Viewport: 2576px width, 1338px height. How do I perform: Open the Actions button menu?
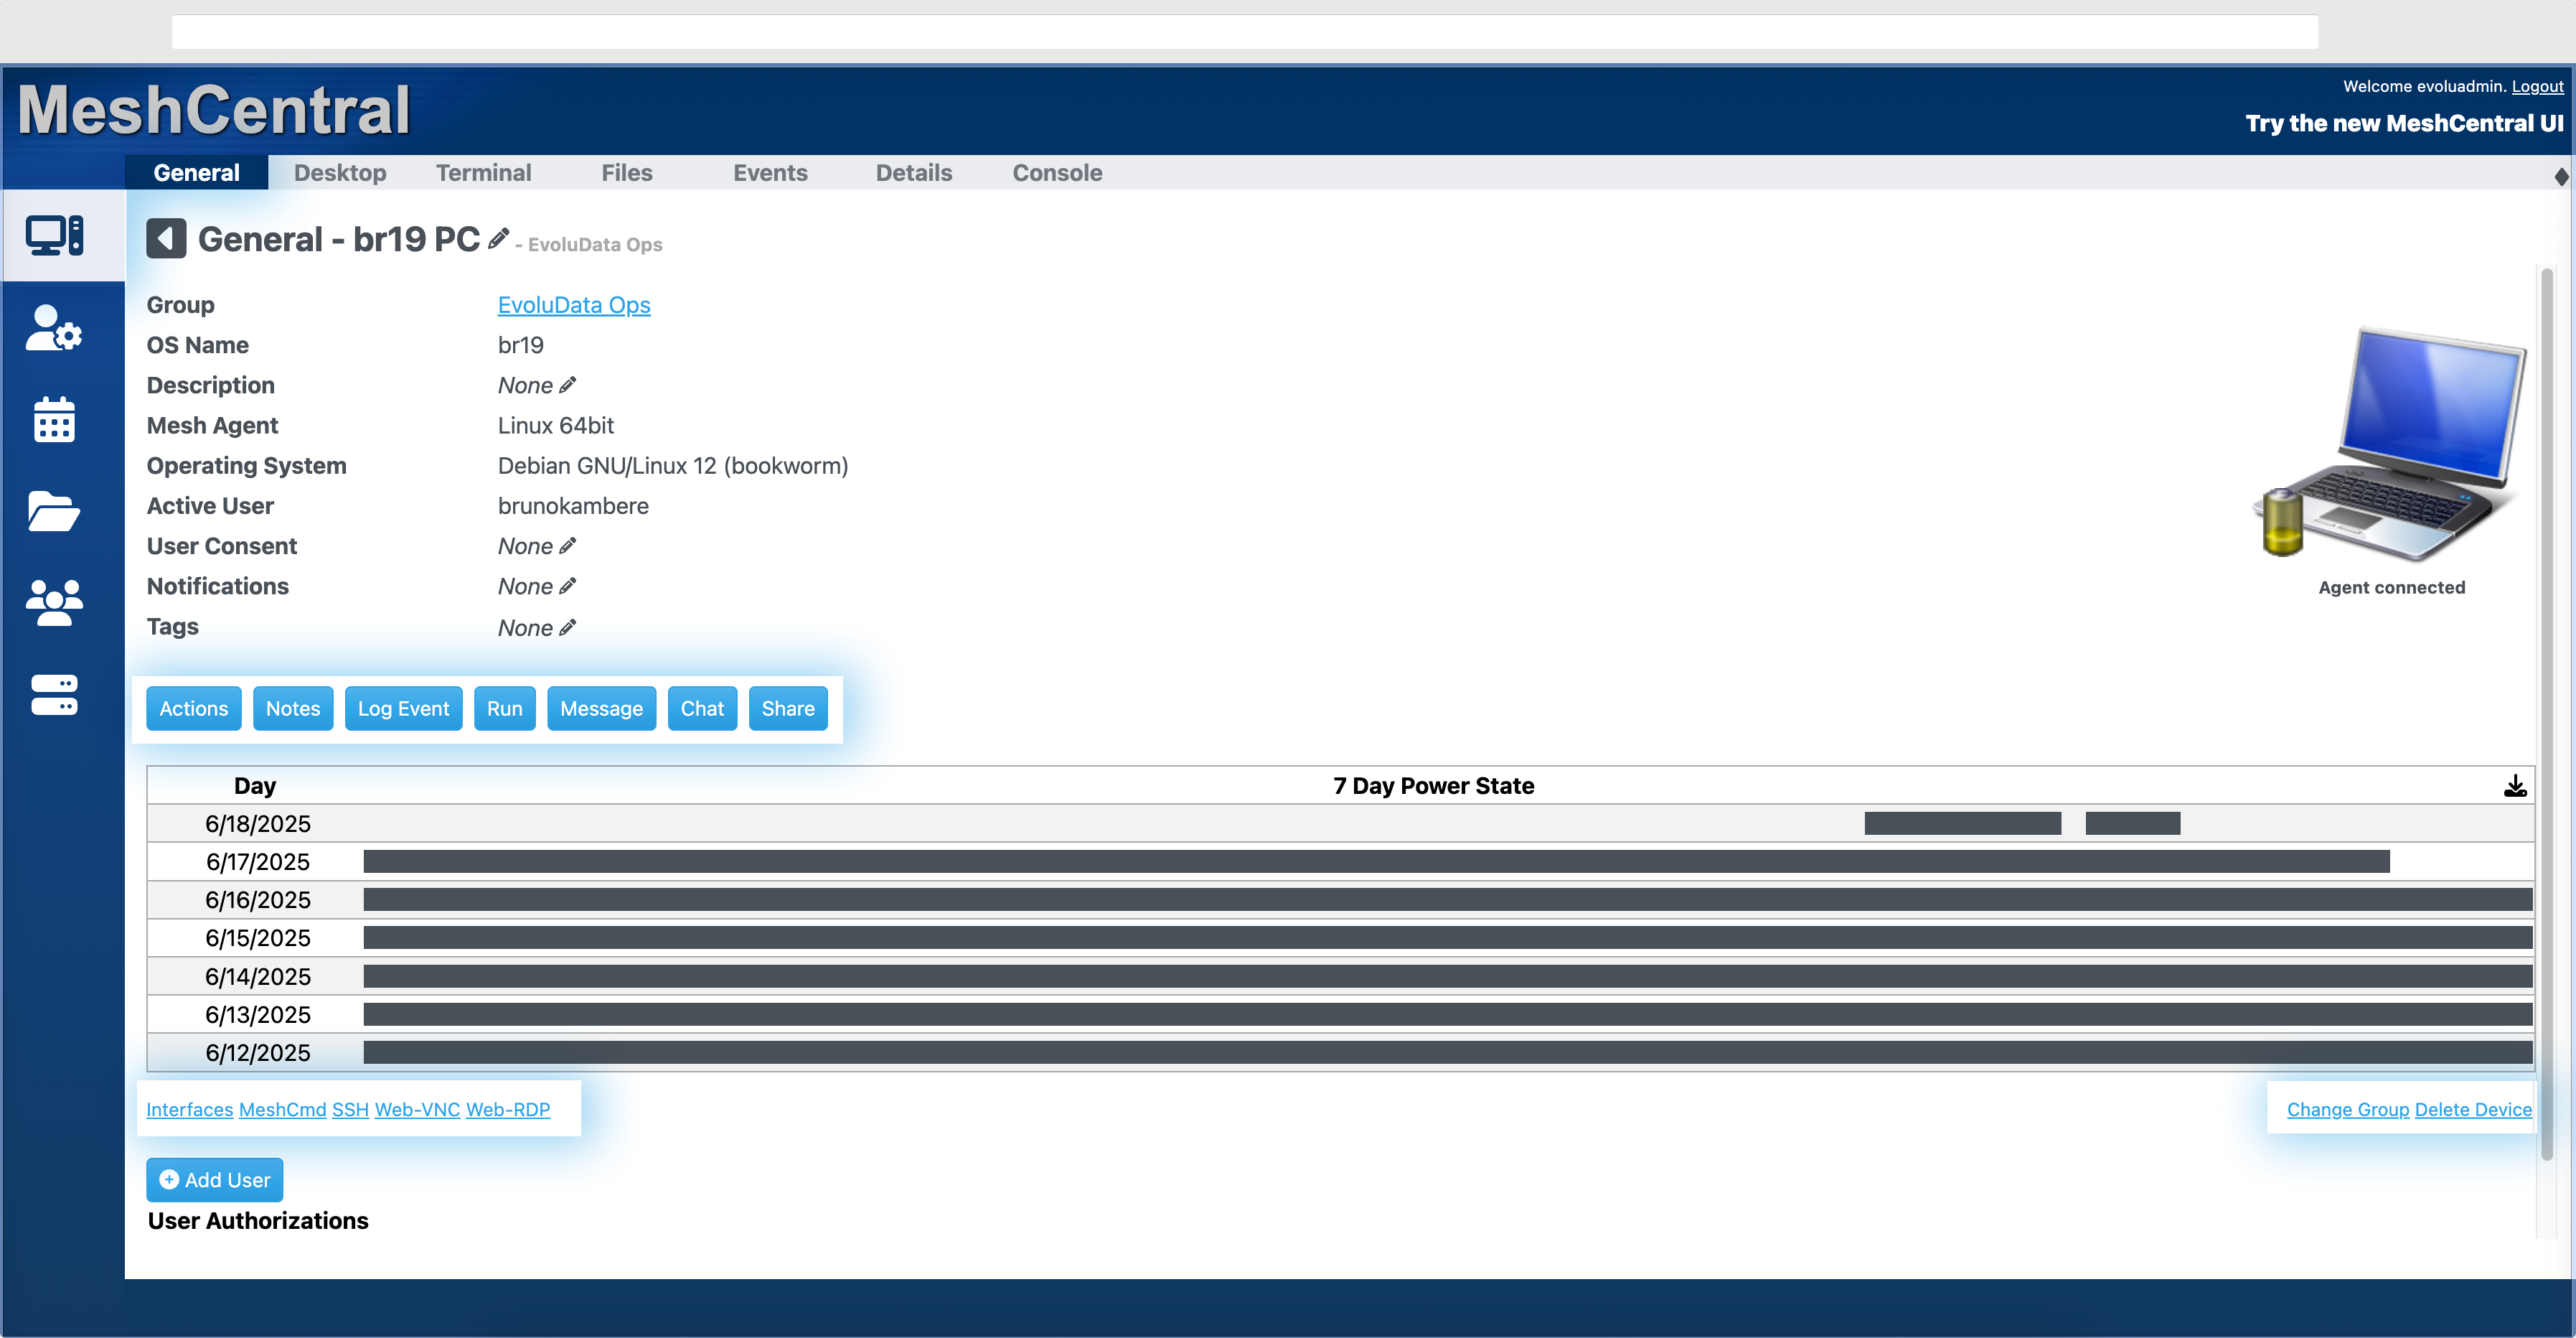tap(194, 709)
